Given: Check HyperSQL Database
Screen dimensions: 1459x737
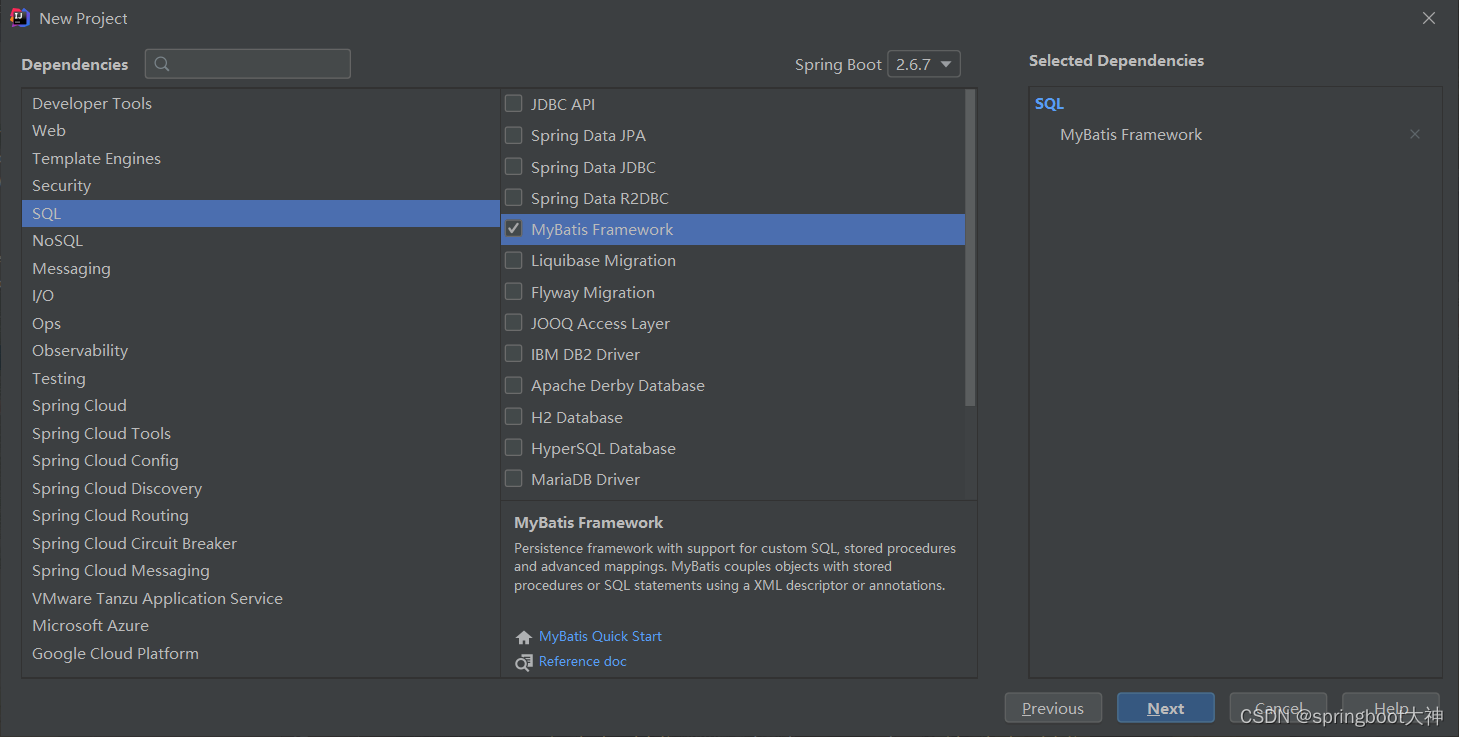Looking at the screenshot, I should tap(513, 447).
